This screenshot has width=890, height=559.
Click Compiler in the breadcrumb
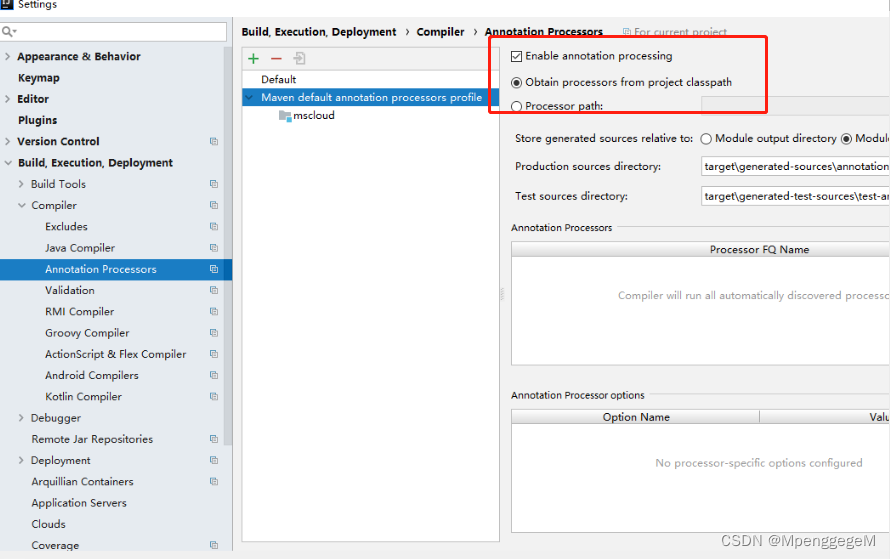point(440,32)
